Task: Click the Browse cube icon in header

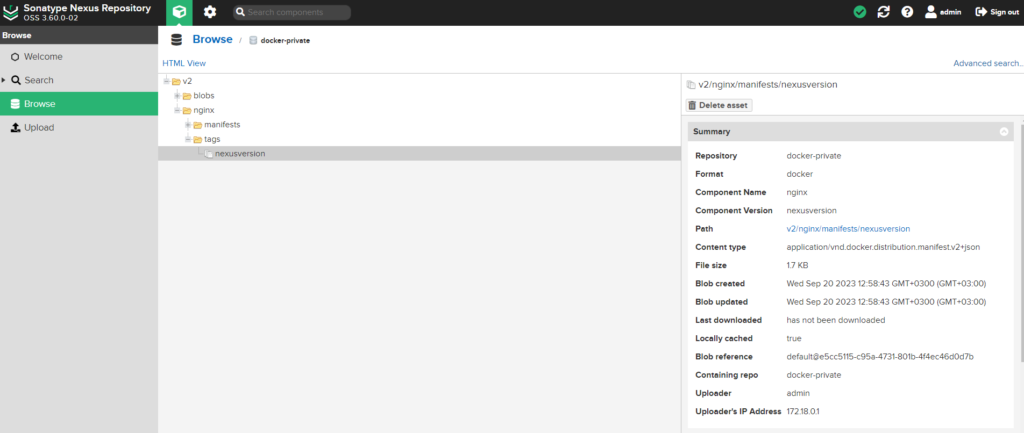Action: [179, 12]
